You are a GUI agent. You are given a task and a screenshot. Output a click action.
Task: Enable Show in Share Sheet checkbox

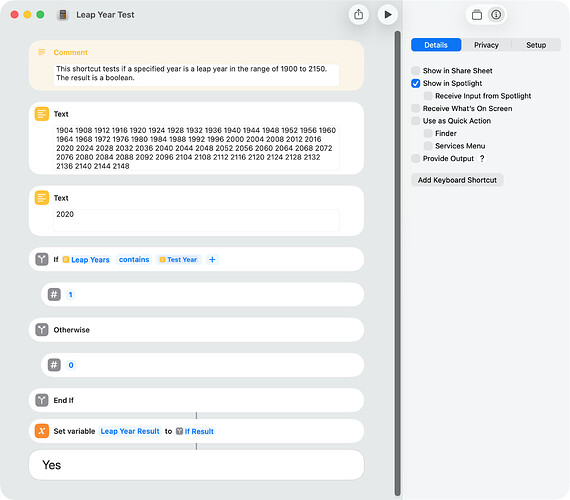pos(416,71)
